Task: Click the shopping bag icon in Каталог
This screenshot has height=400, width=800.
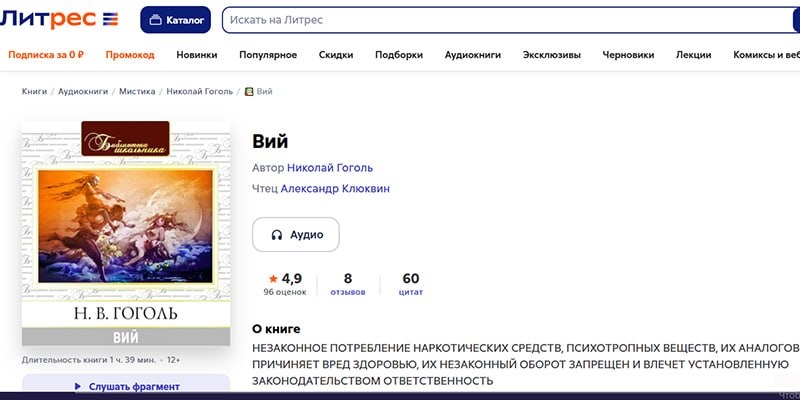Action: (x=155, y=20)
